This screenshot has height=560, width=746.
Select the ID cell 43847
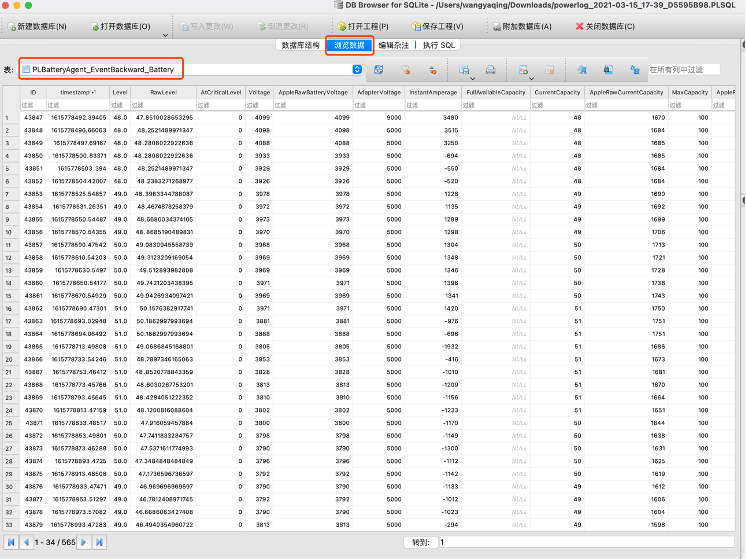point(33,118)
